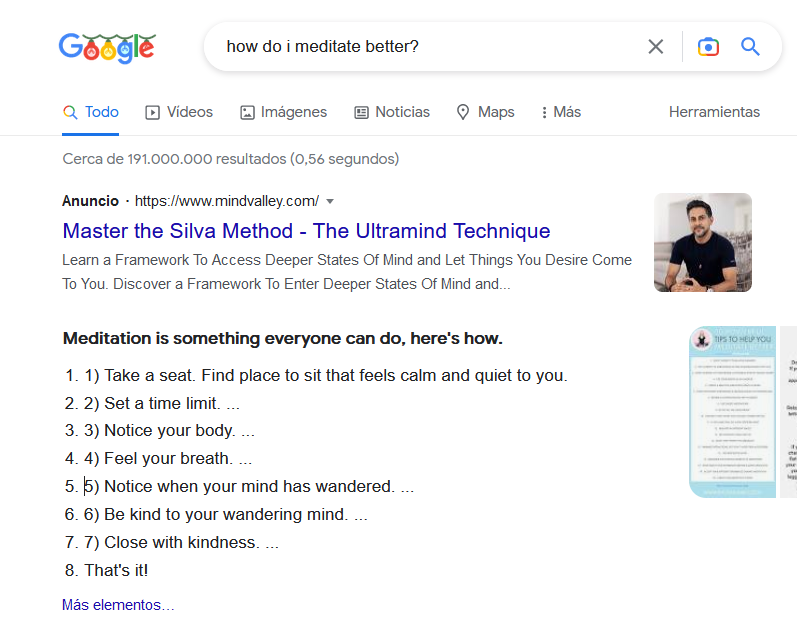Open Herramientas search tools

click(714, 112)
